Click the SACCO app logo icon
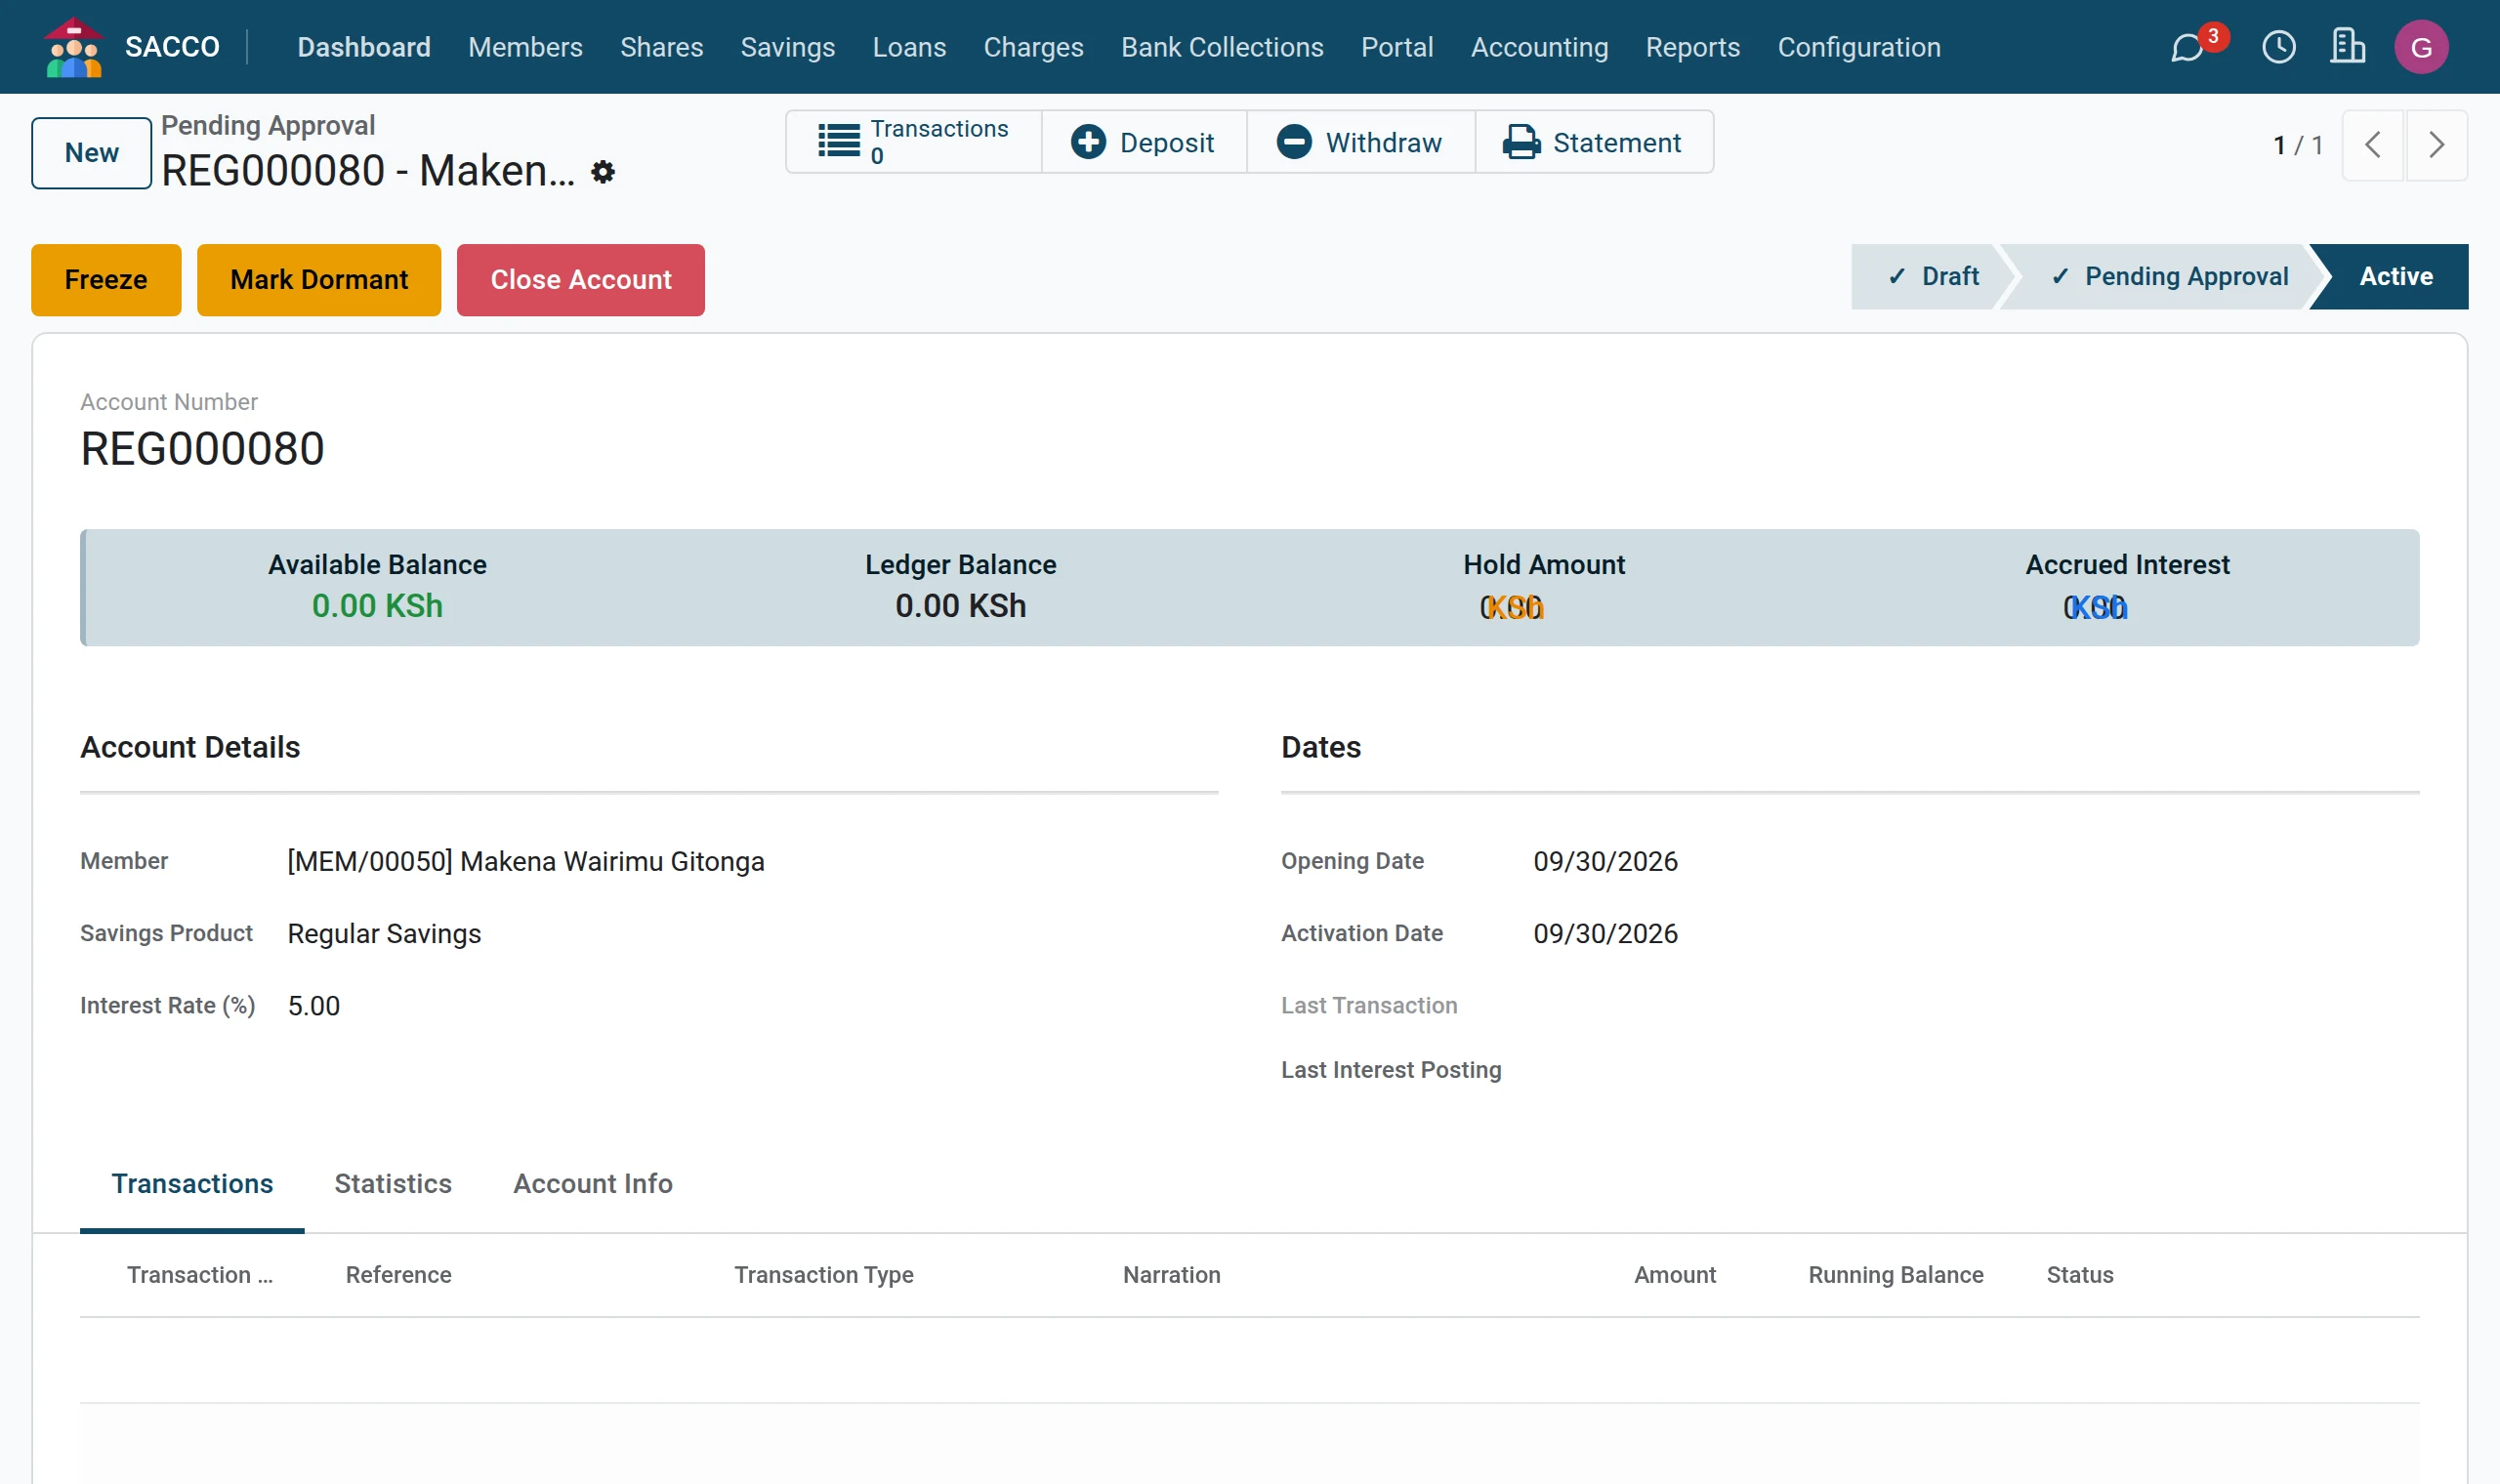 [x=73, y=47]
